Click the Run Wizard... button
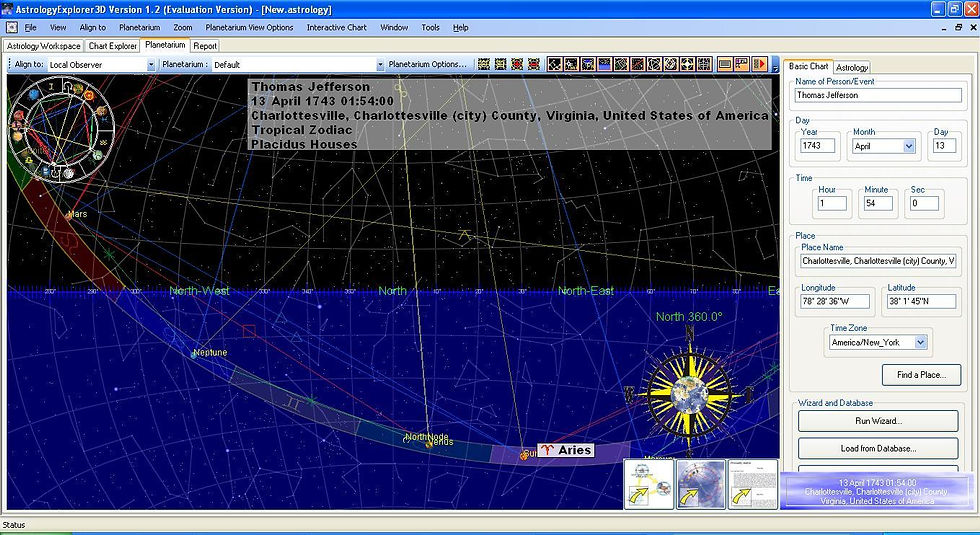Image resolution: width=980 pixels, height=535 pixels. [878, 421]
